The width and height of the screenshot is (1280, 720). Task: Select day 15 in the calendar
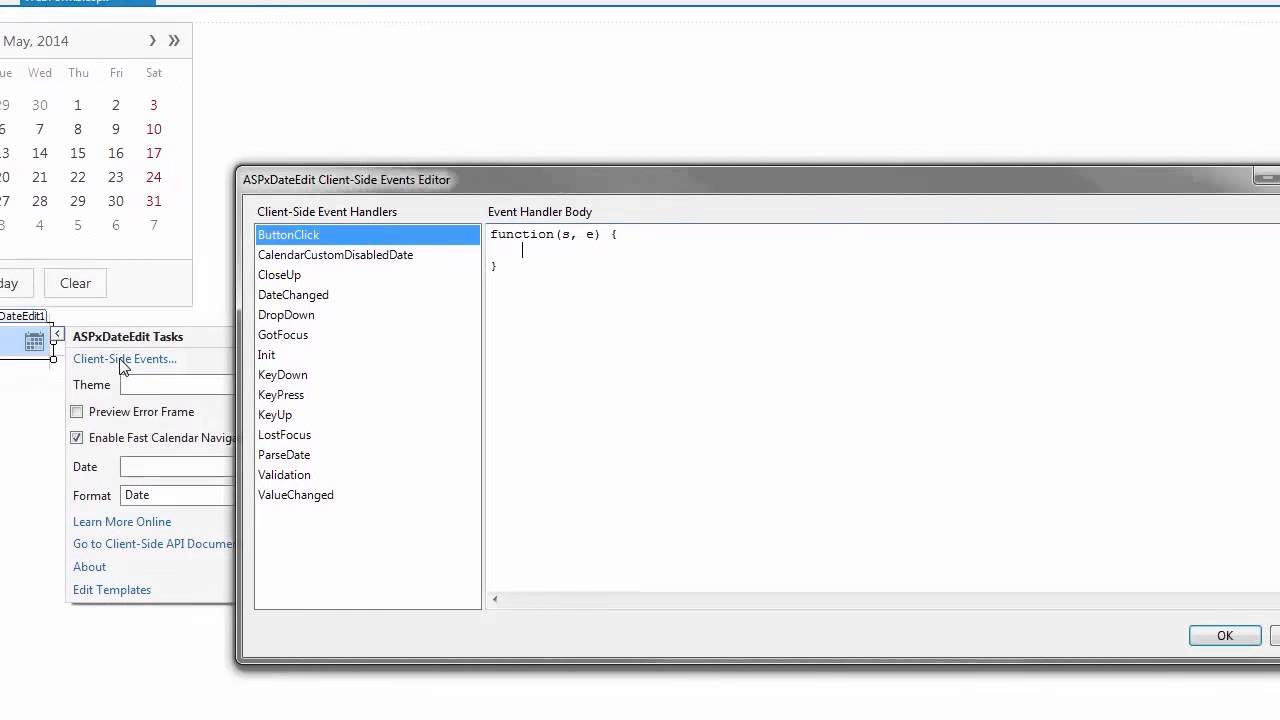77,153
